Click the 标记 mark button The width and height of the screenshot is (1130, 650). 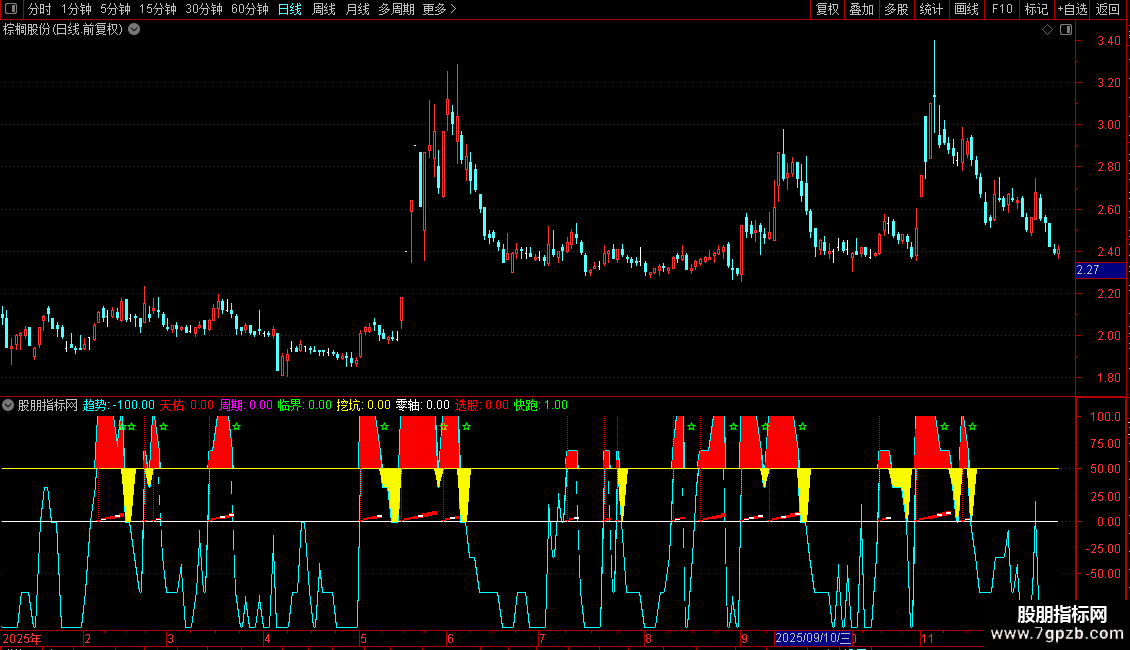pyautogui.click(x=1036, y=9)
